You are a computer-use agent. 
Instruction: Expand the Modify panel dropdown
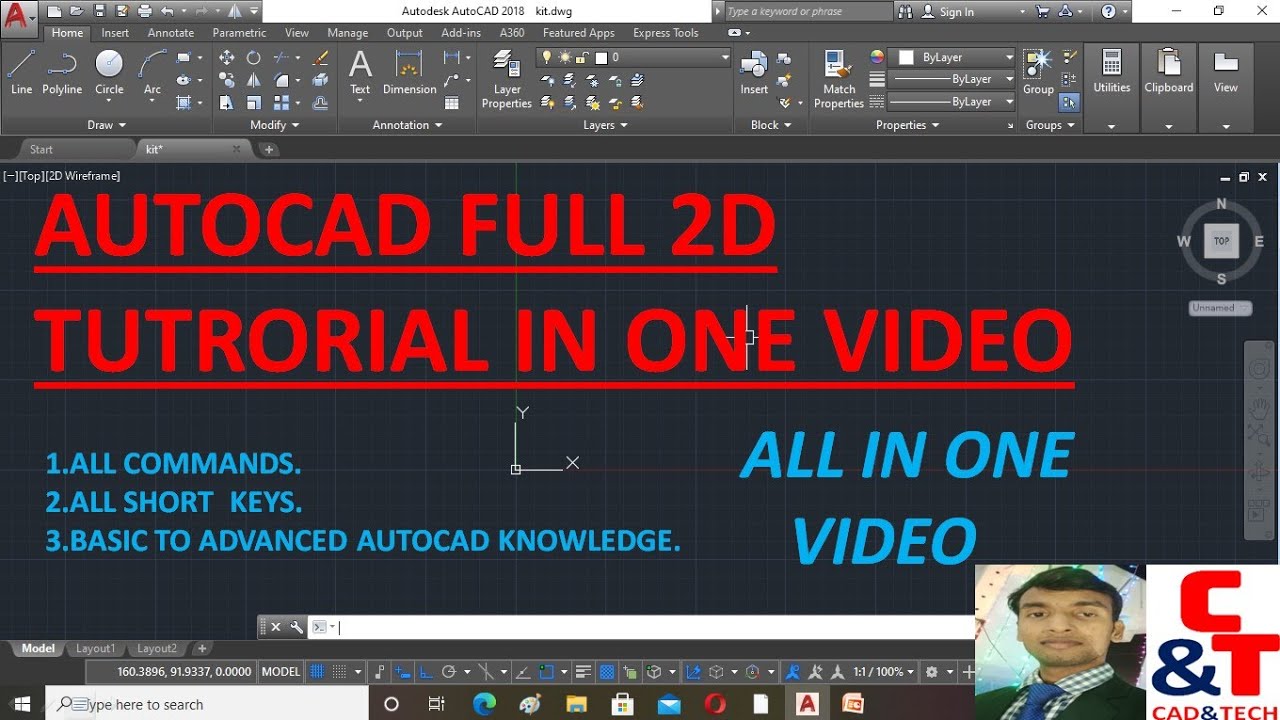pyautogui.click(x=274, y=125)
